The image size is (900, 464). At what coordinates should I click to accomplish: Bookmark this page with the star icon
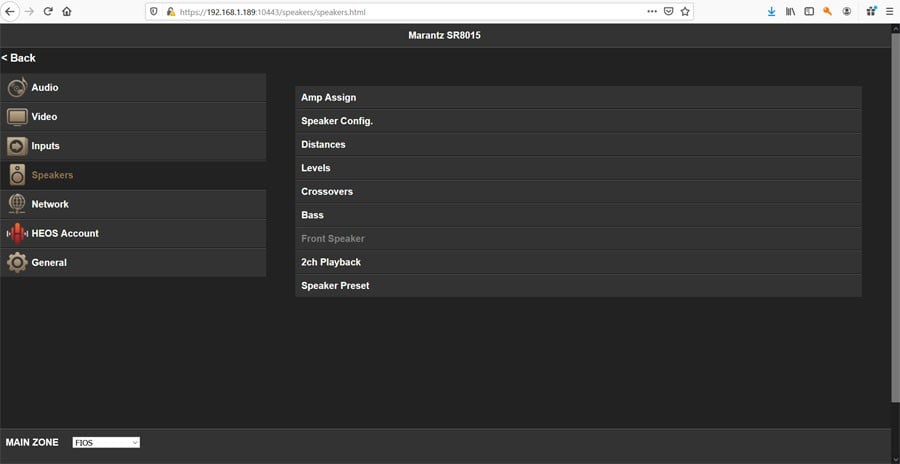click(685, 11)
